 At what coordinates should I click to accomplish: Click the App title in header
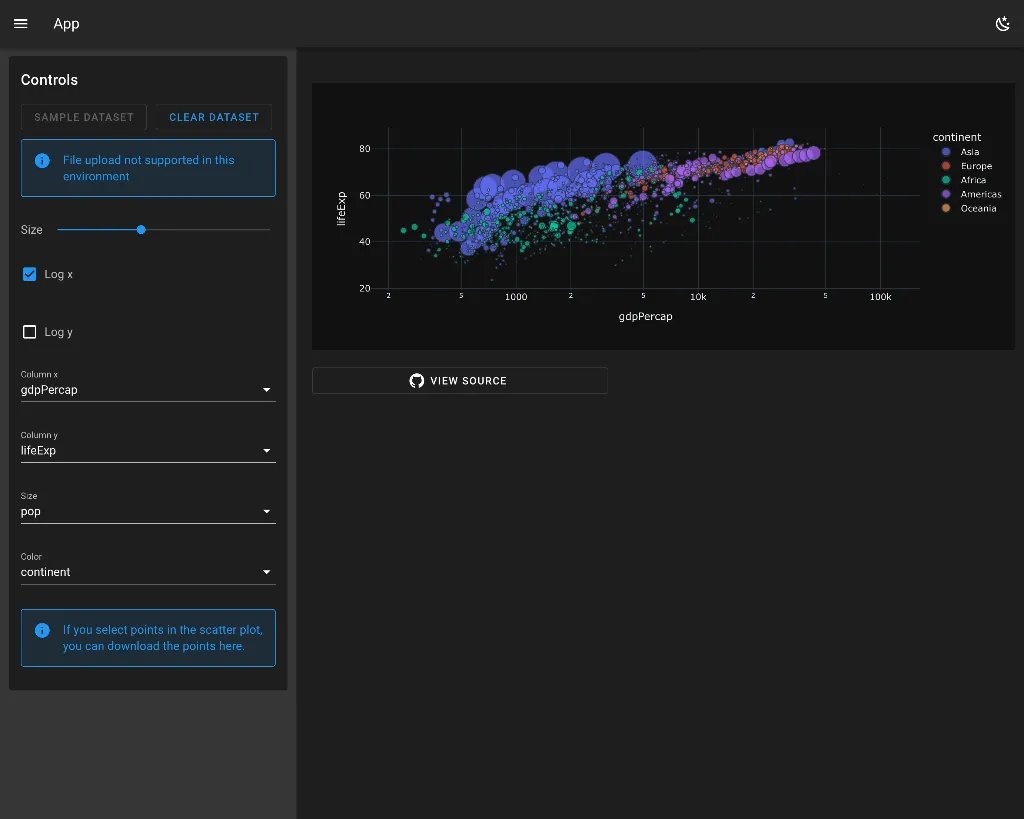tap(66, 24)
